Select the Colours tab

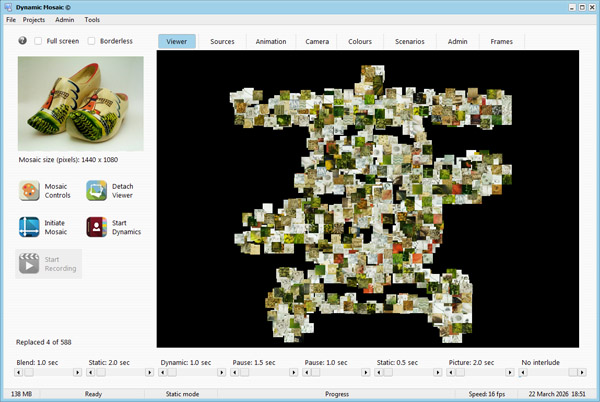(x=360, y=42)
